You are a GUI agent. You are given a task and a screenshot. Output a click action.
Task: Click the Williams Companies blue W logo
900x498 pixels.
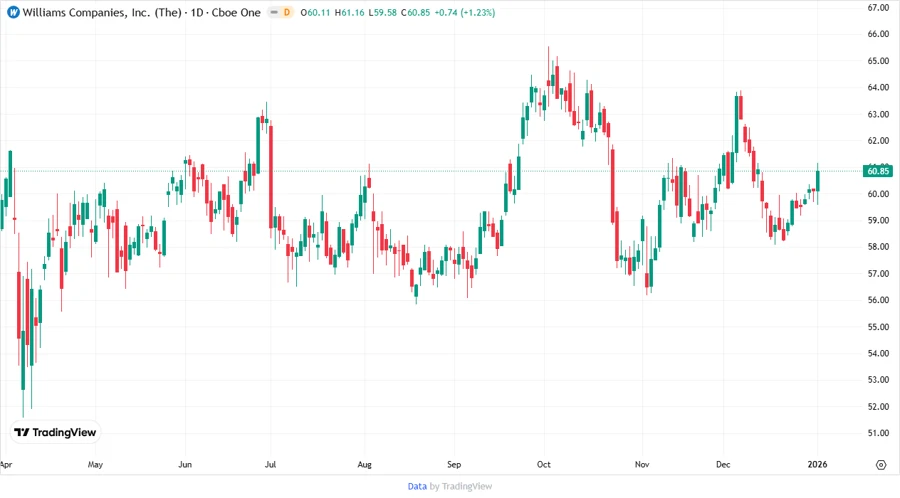[13, 13]
